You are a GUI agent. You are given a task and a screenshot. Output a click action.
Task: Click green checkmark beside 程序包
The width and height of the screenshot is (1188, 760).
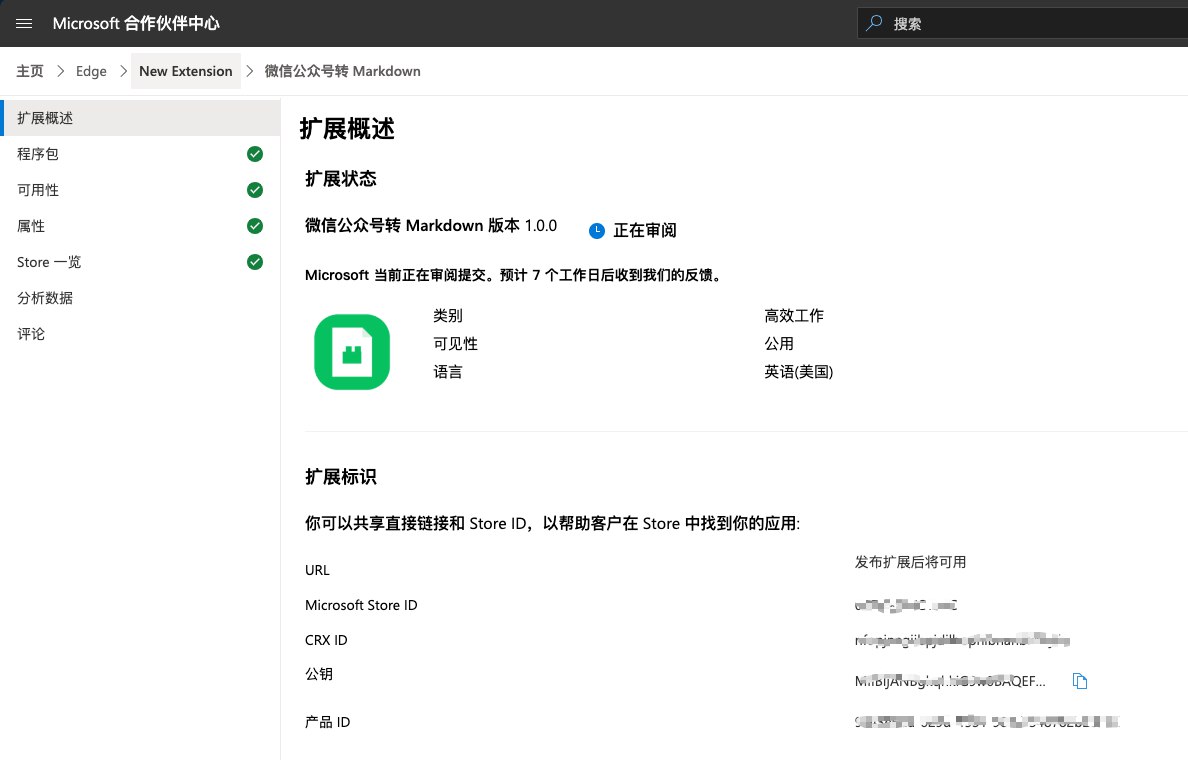click(x=255, y=154)
